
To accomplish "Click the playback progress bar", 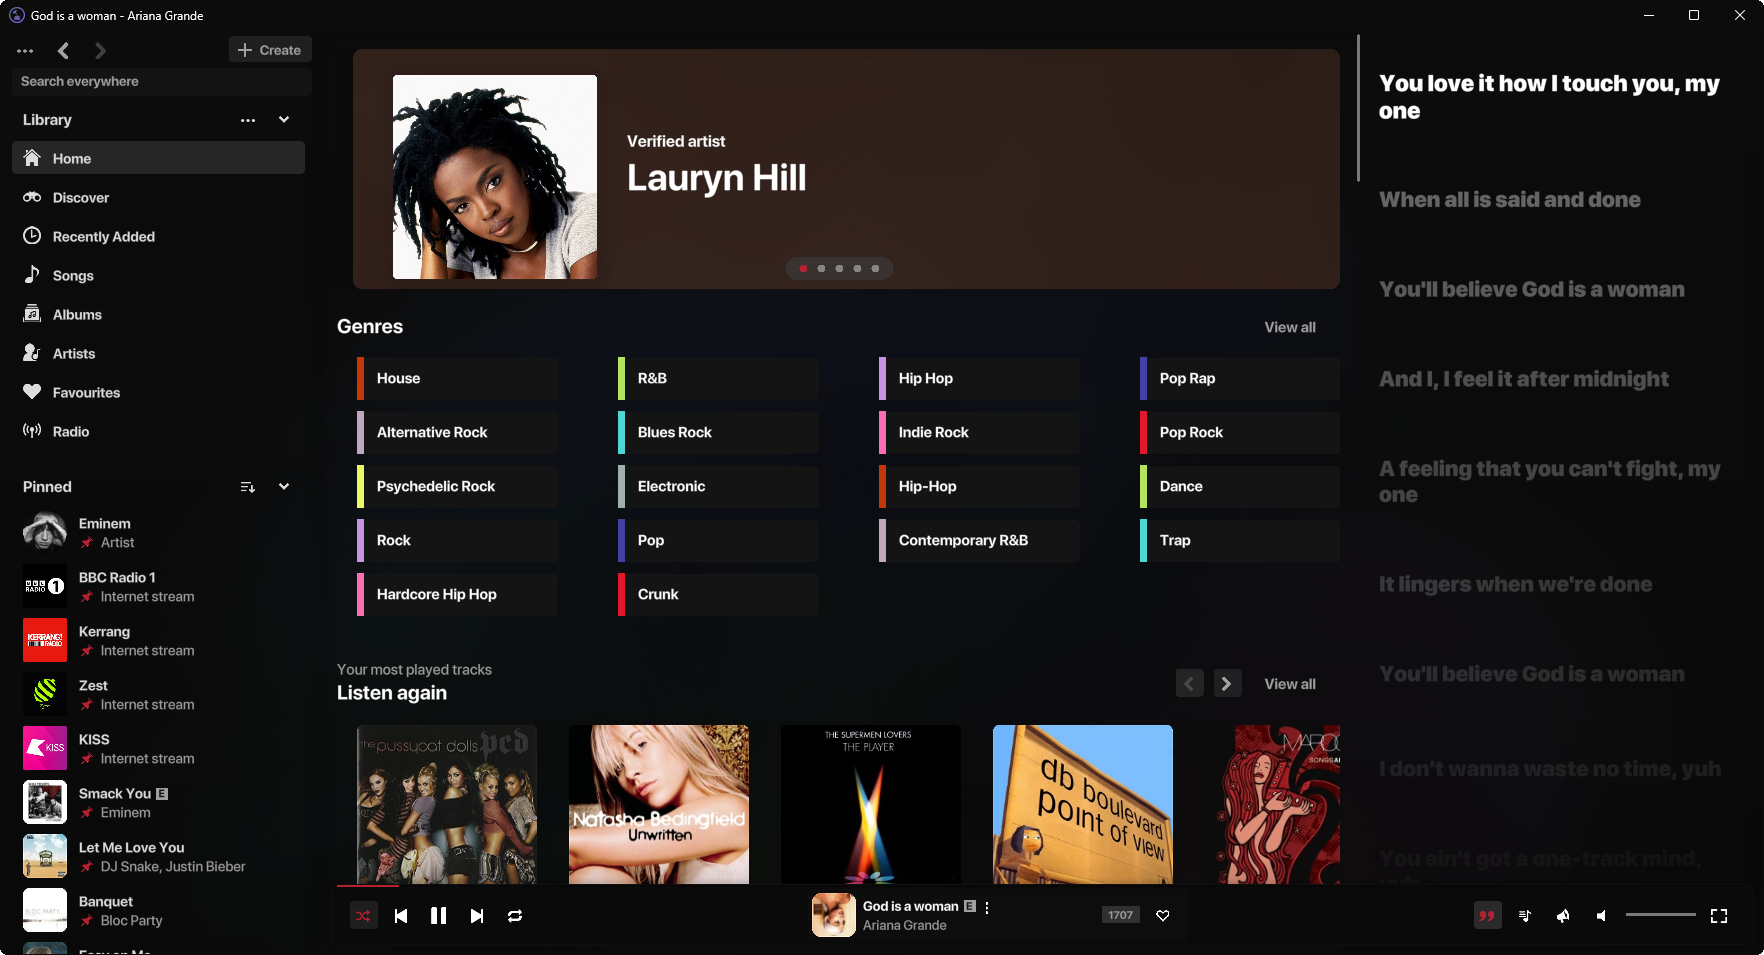I will coord(838,886).
